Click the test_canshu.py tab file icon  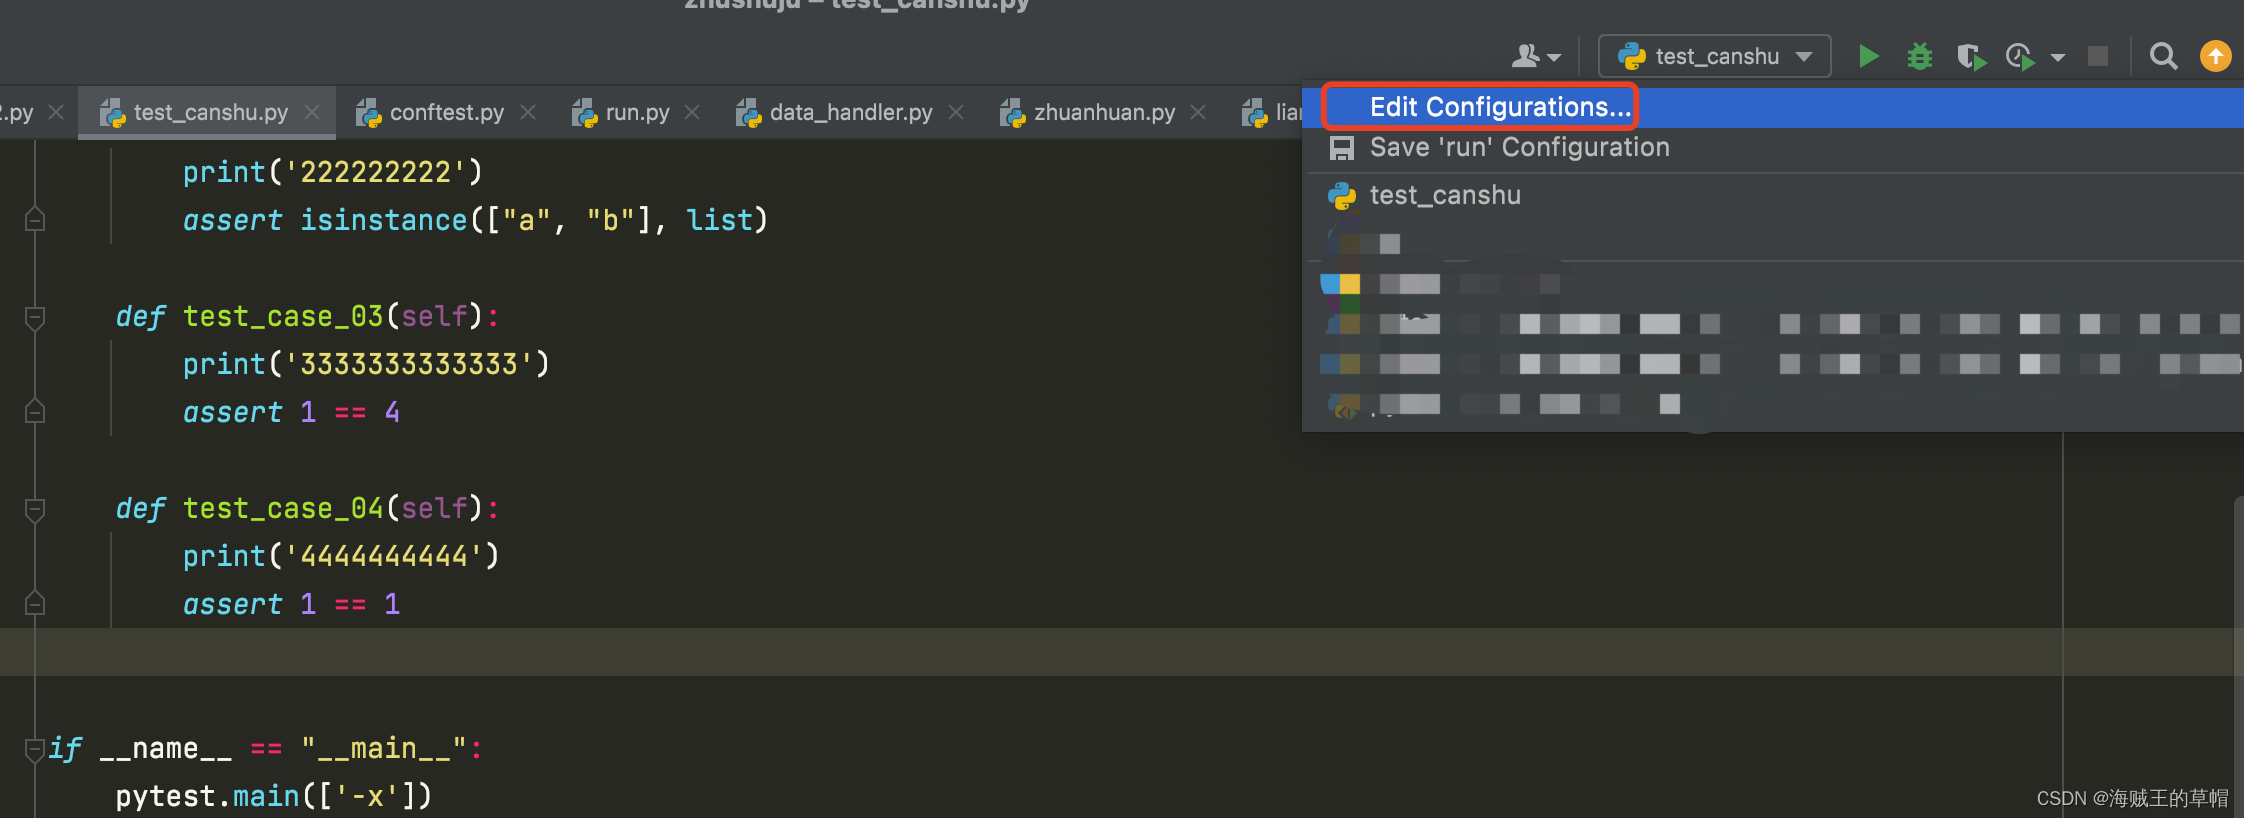coord(113,113)
